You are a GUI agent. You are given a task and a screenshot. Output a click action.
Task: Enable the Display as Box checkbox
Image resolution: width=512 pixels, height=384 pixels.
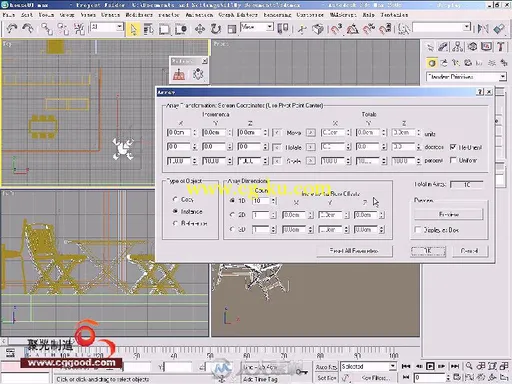point(418,230)
